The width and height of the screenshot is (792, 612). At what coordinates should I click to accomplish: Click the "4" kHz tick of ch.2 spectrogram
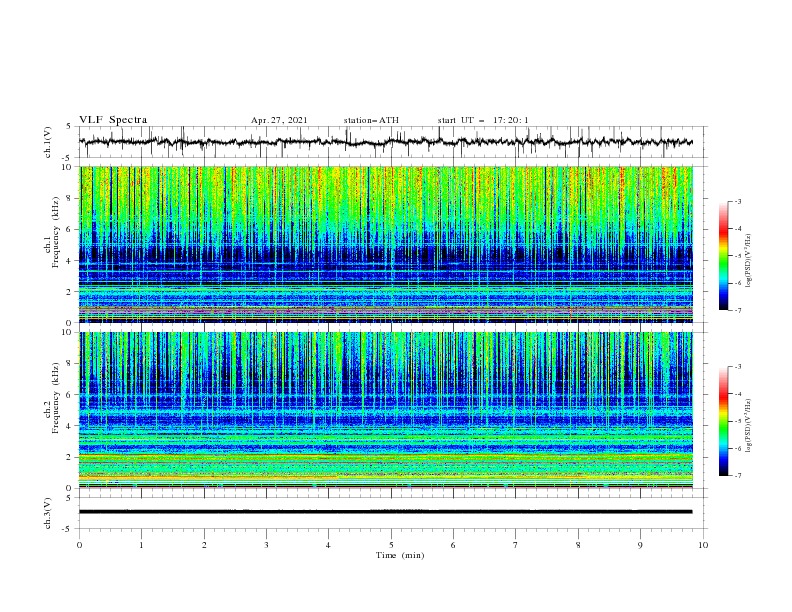(x=71, y=426)
